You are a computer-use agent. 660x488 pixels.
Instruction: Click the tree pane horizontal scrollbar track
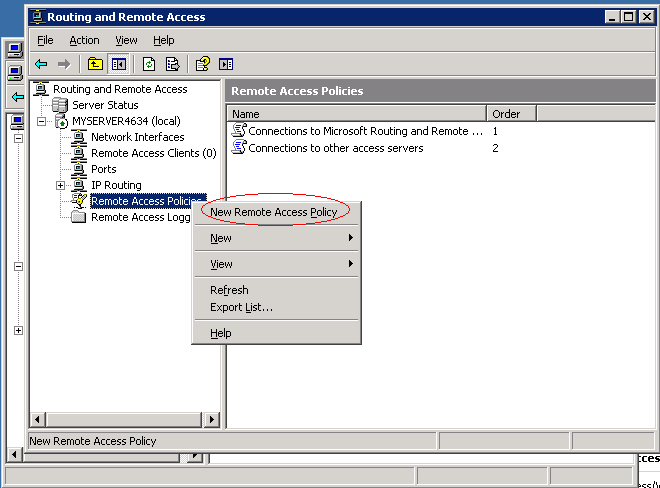tap(124, 420)
